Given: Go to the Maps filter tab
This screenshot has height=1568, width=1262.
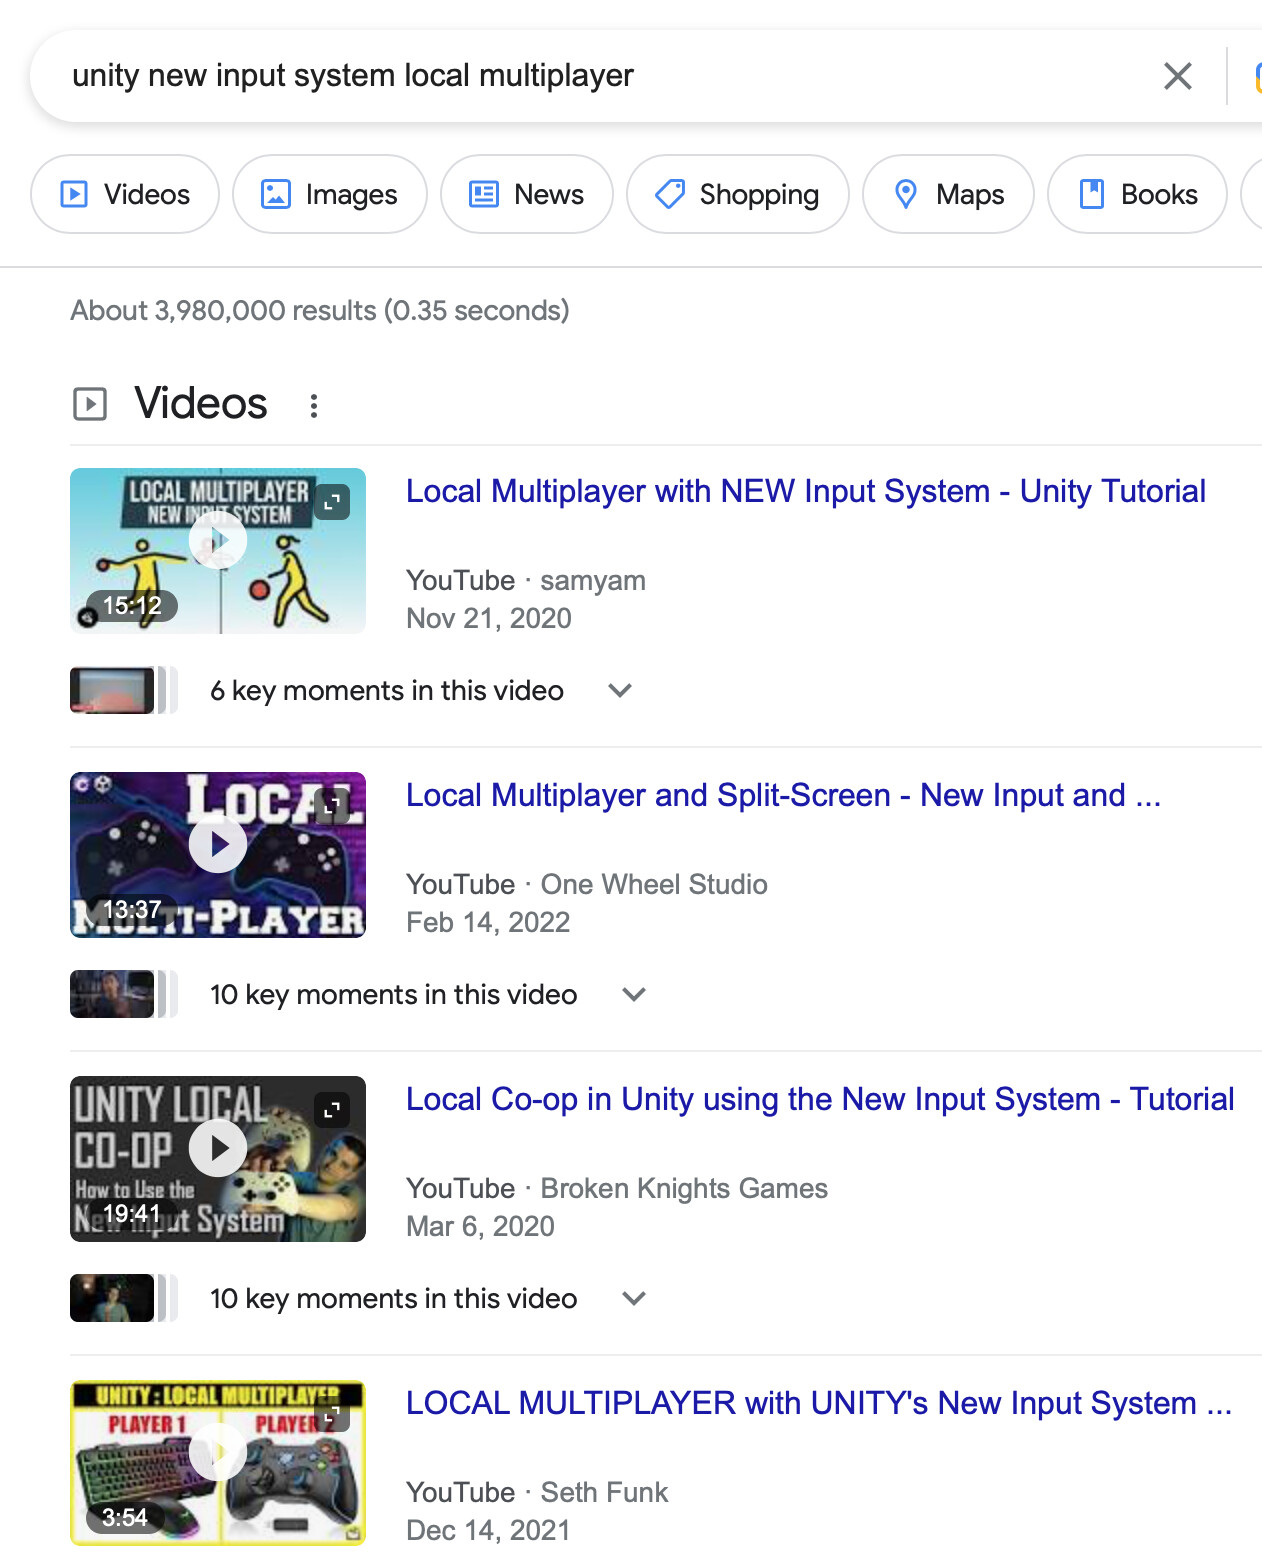Looking at the screenshot, I should point(948,194).
